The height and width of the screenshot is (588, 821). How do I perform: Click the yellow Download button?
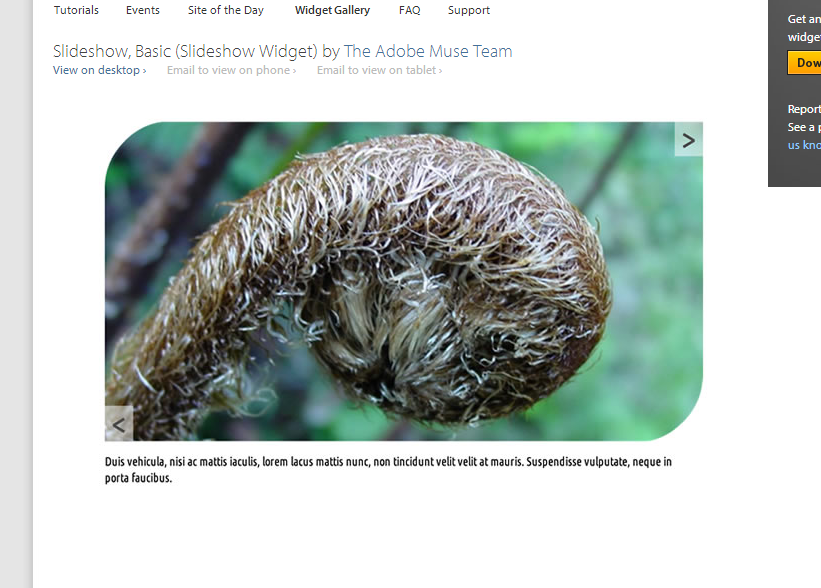pyautogui.click(x=804, y=63)
